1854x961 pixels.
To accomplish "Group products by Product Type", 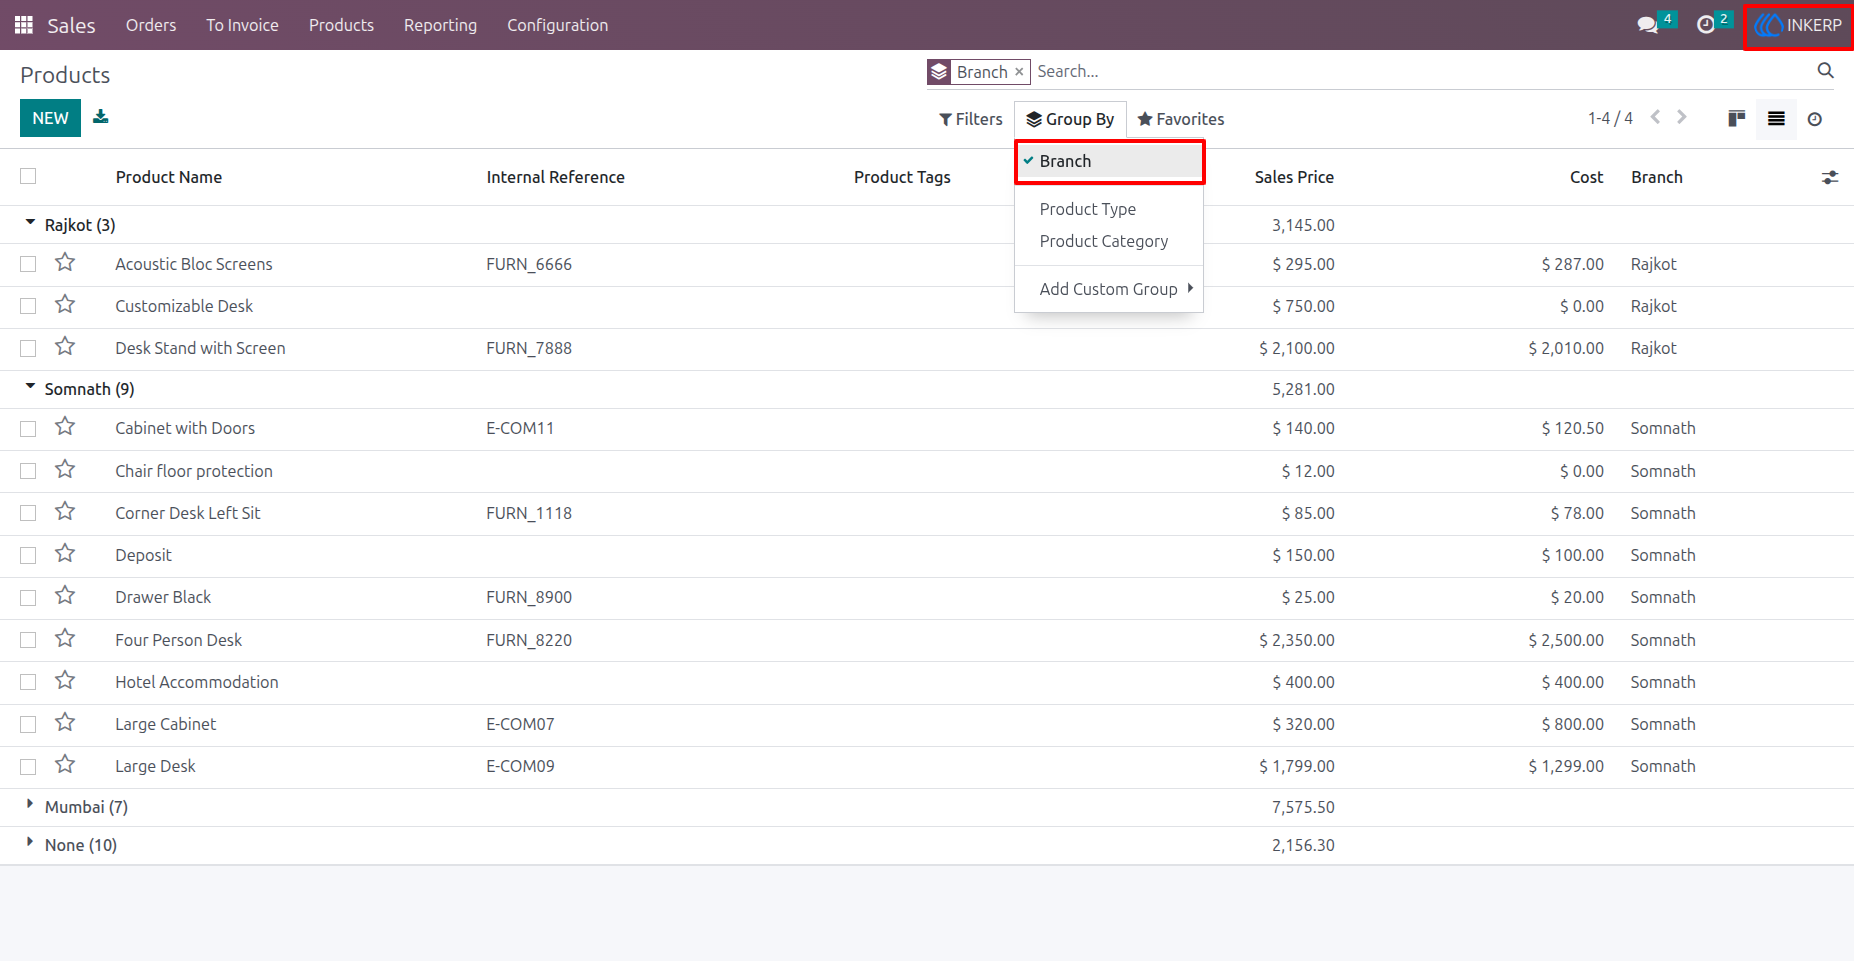I will point(1109,209).
